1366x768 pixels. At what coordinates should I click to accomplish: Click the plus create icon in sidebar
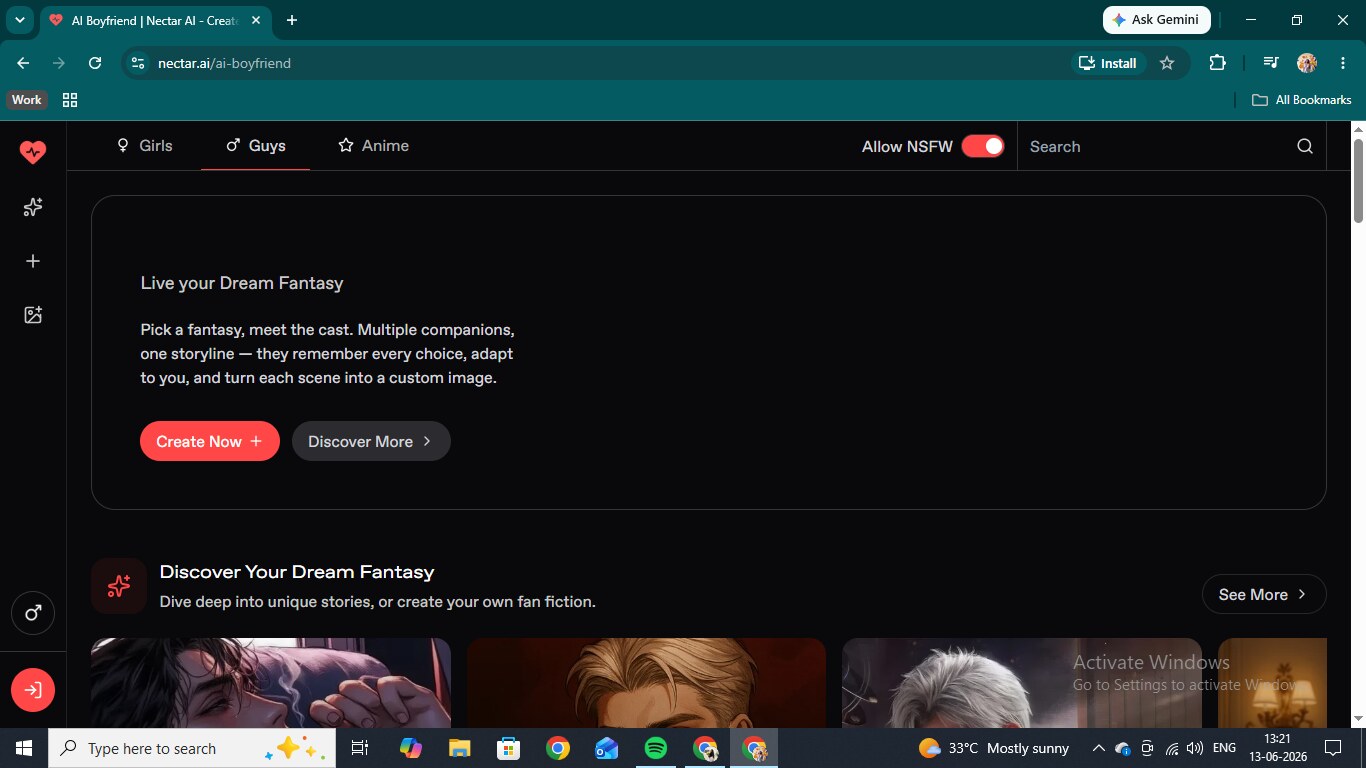33,261
